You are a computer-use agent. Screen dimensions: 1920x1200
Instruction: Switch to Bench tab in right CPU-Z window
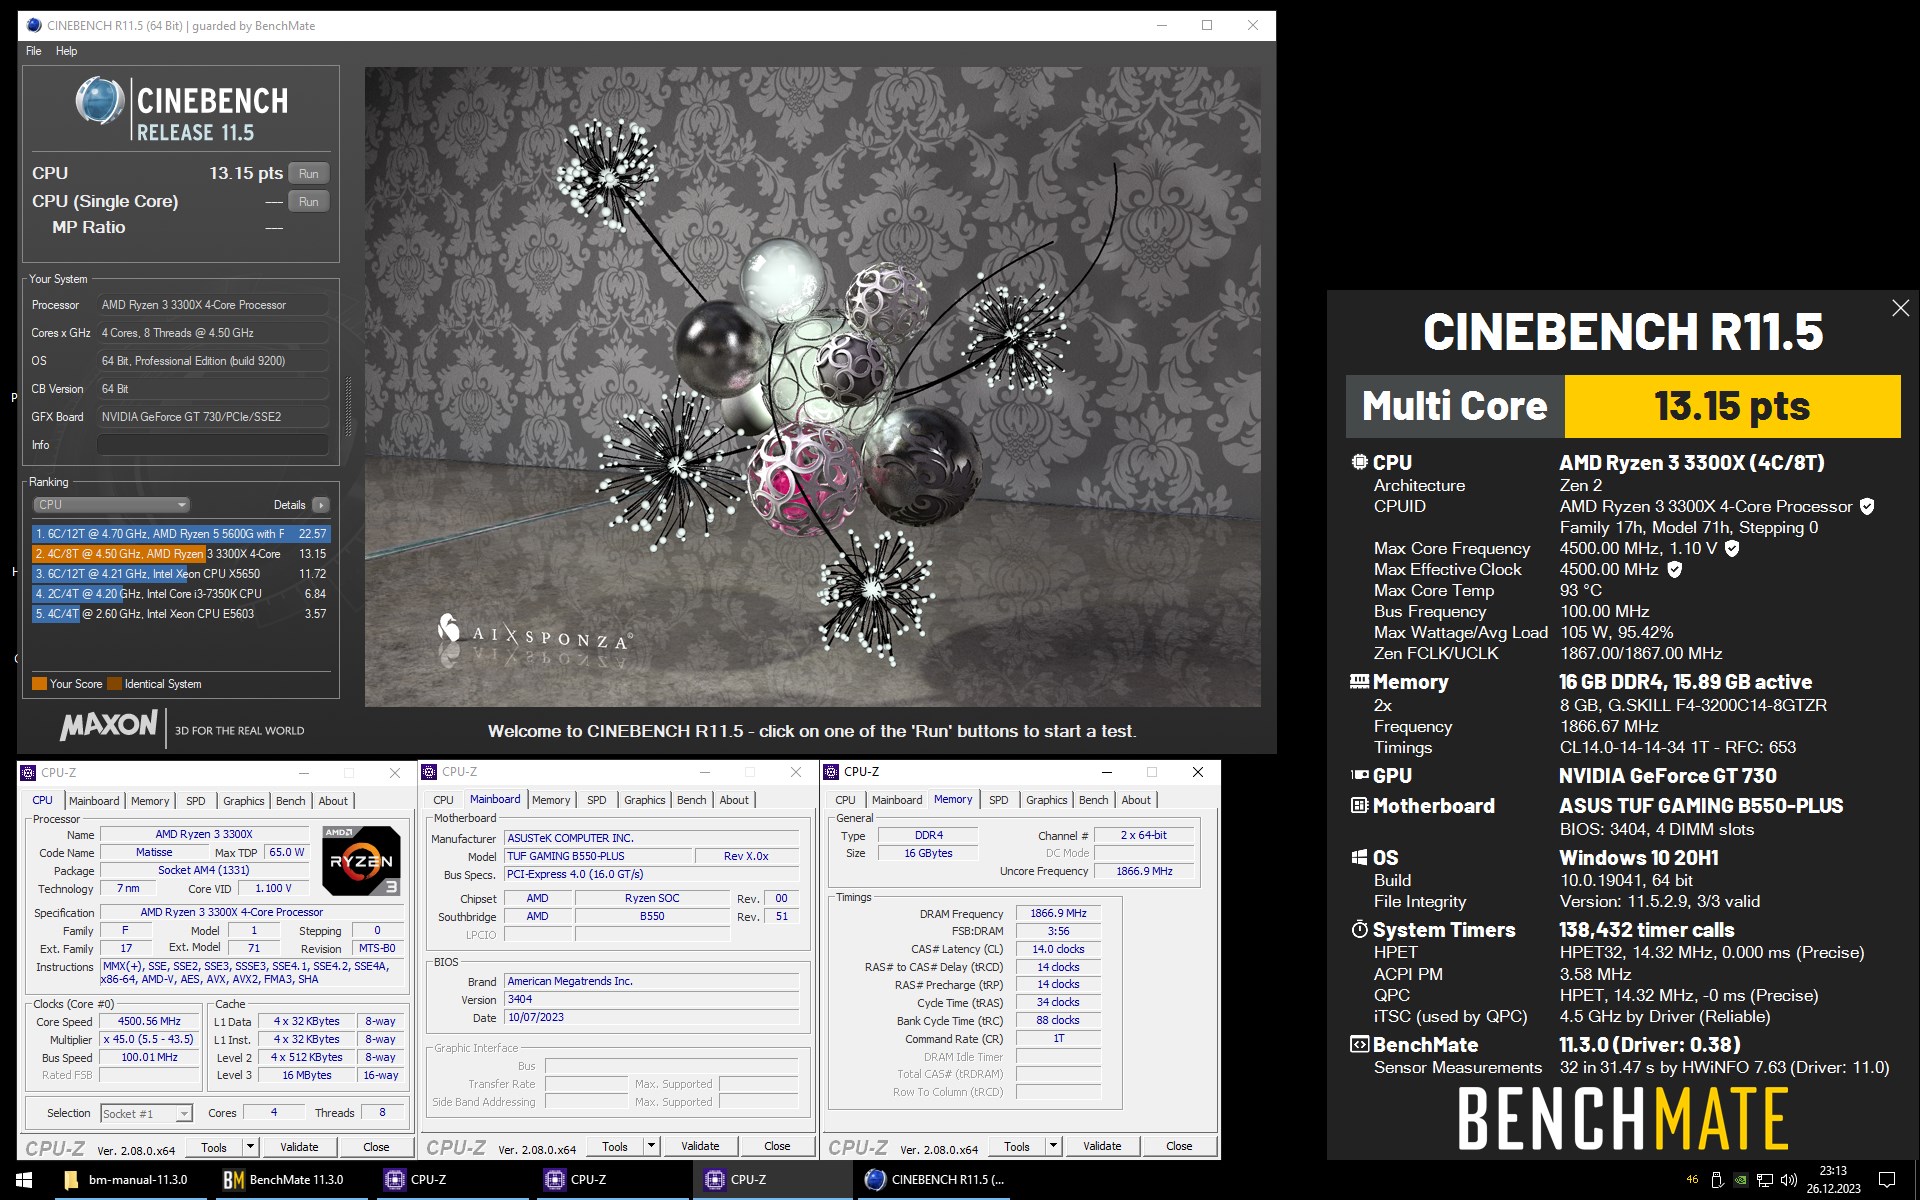click(x=1093, y=800)
